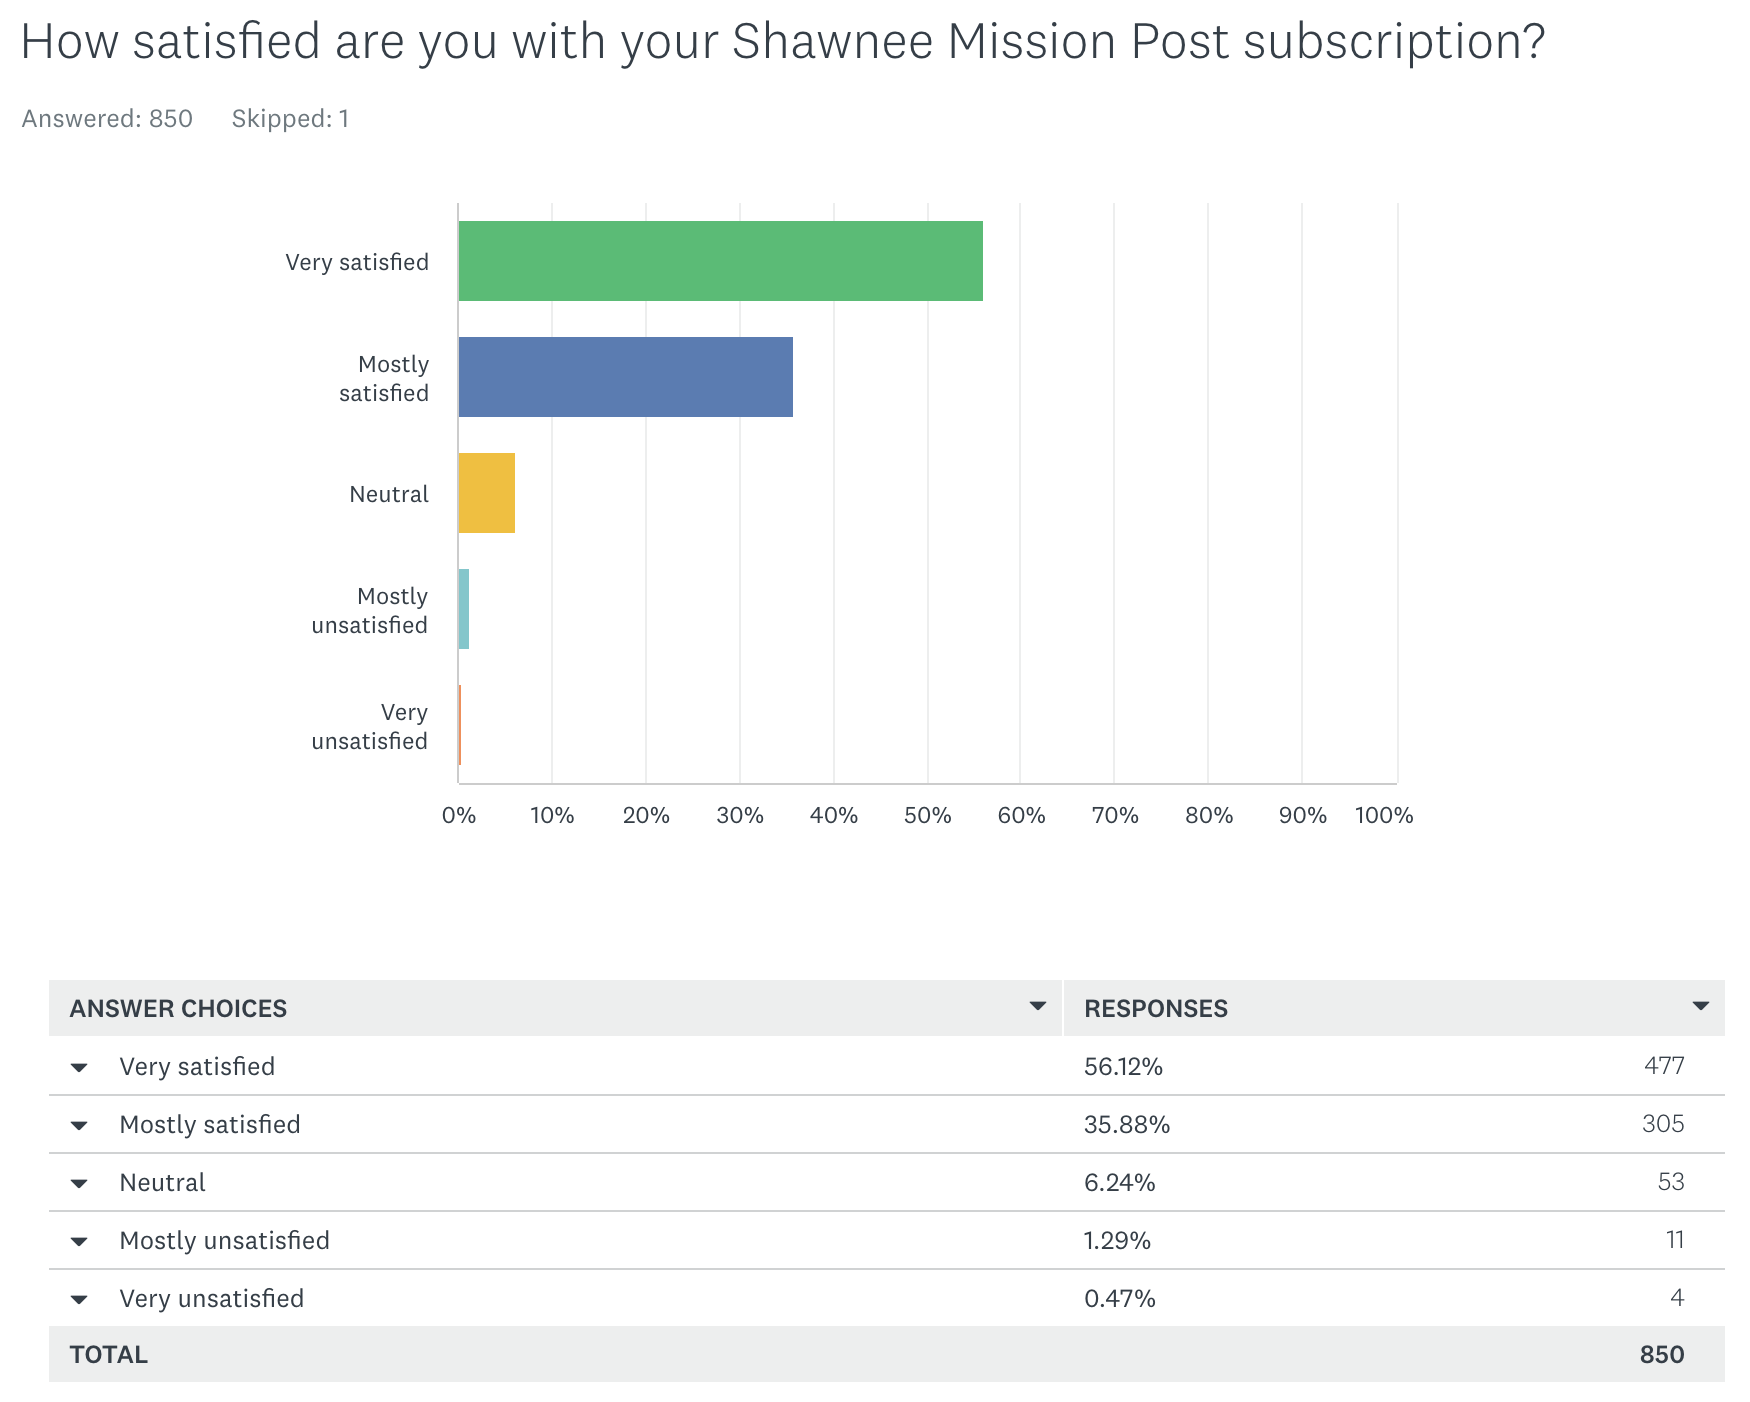1750x1402 pixels.
Task: Open the Responses column sort dropdown
Action: tap(1700, 1006)
